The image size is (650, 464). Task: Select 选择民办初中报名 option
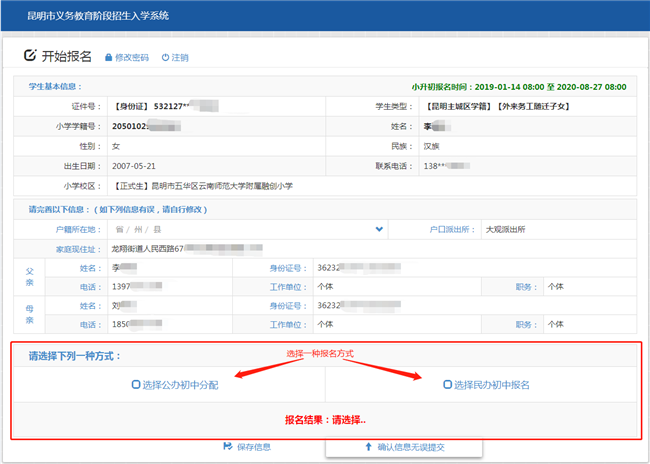click(448, 385)
